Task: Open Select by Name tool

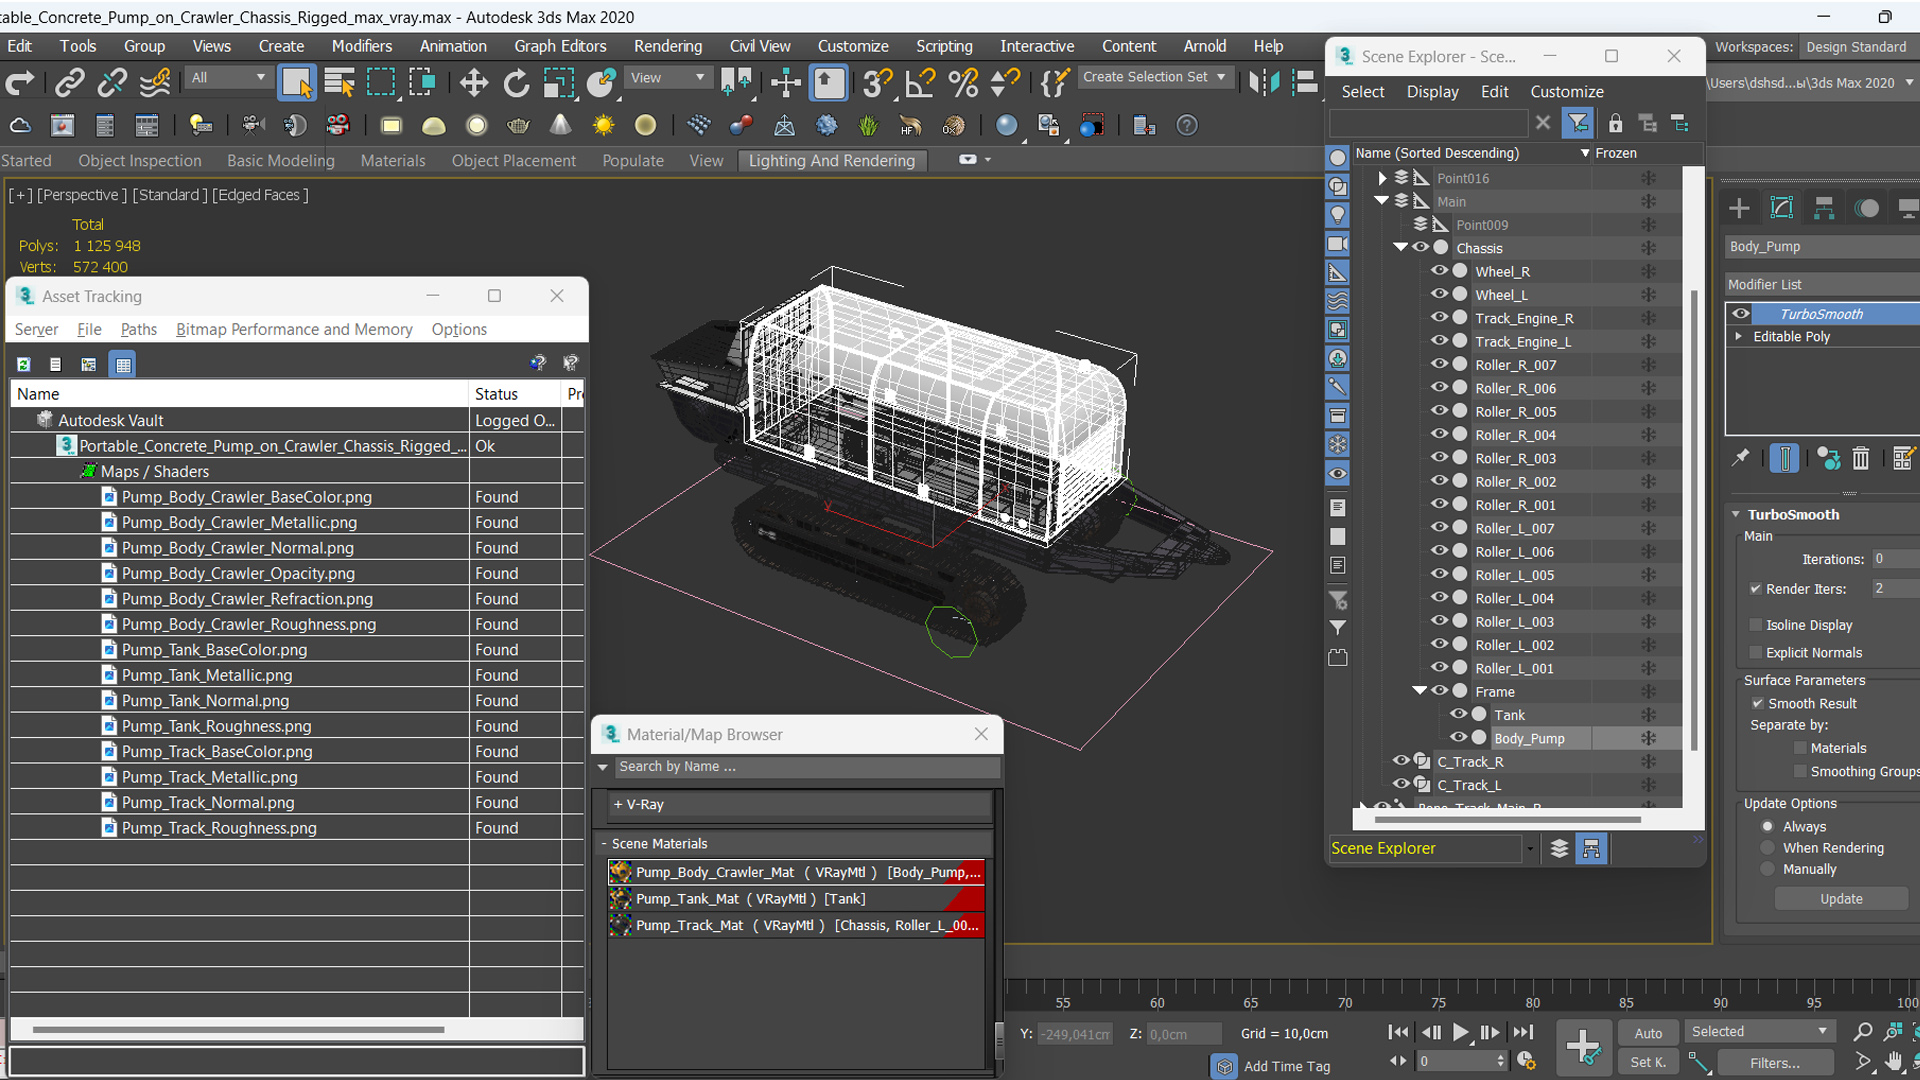Action: (x=339, y=83)
